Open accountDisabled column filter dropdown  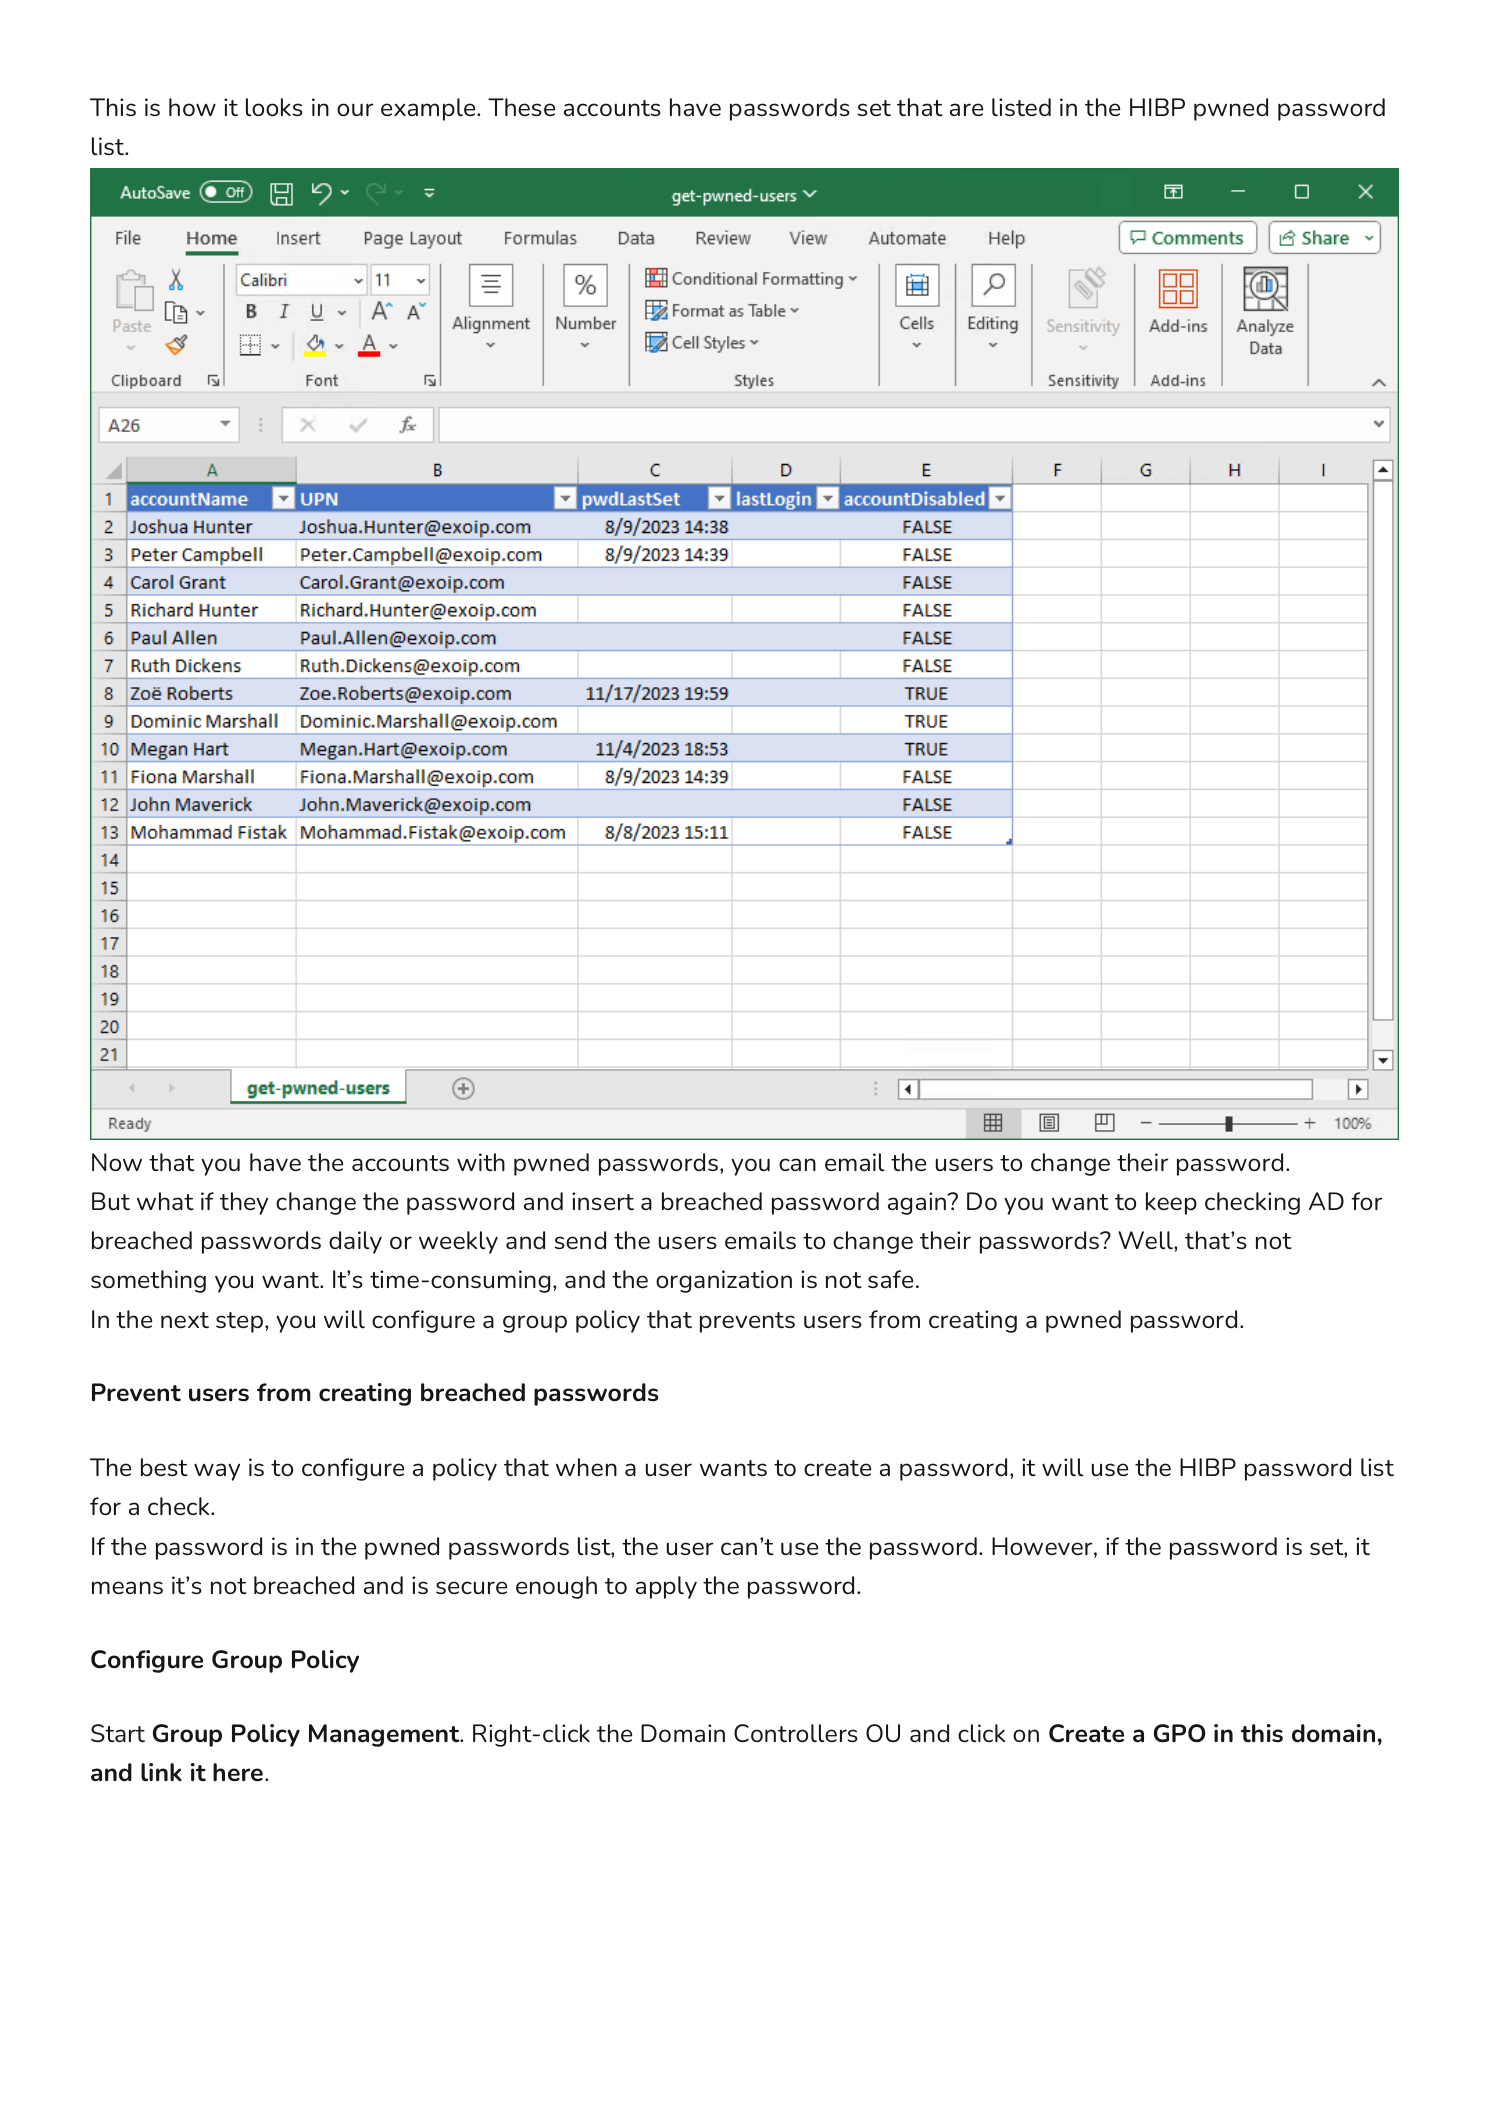pyautogui.click(x=999, y=498)
